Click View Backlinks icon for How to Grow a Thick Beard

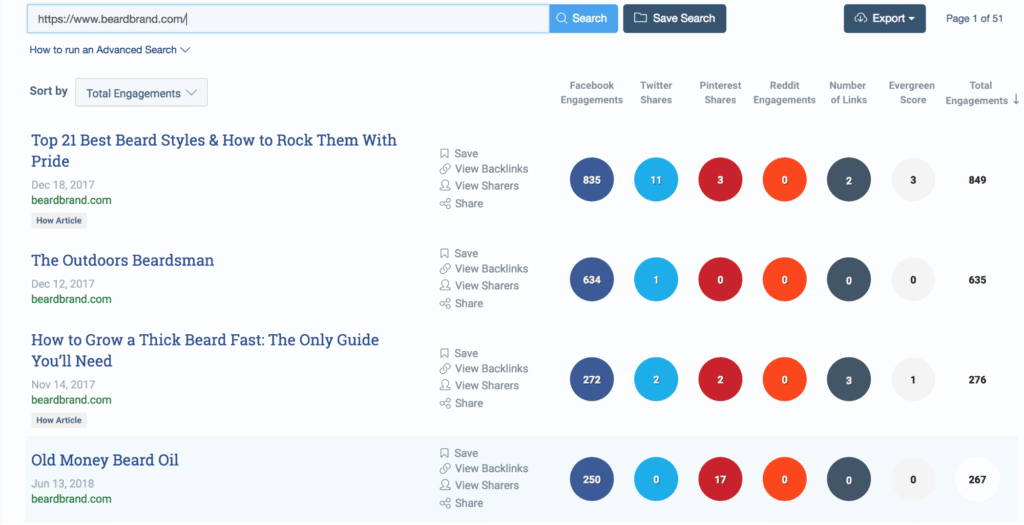coord(445,369)
